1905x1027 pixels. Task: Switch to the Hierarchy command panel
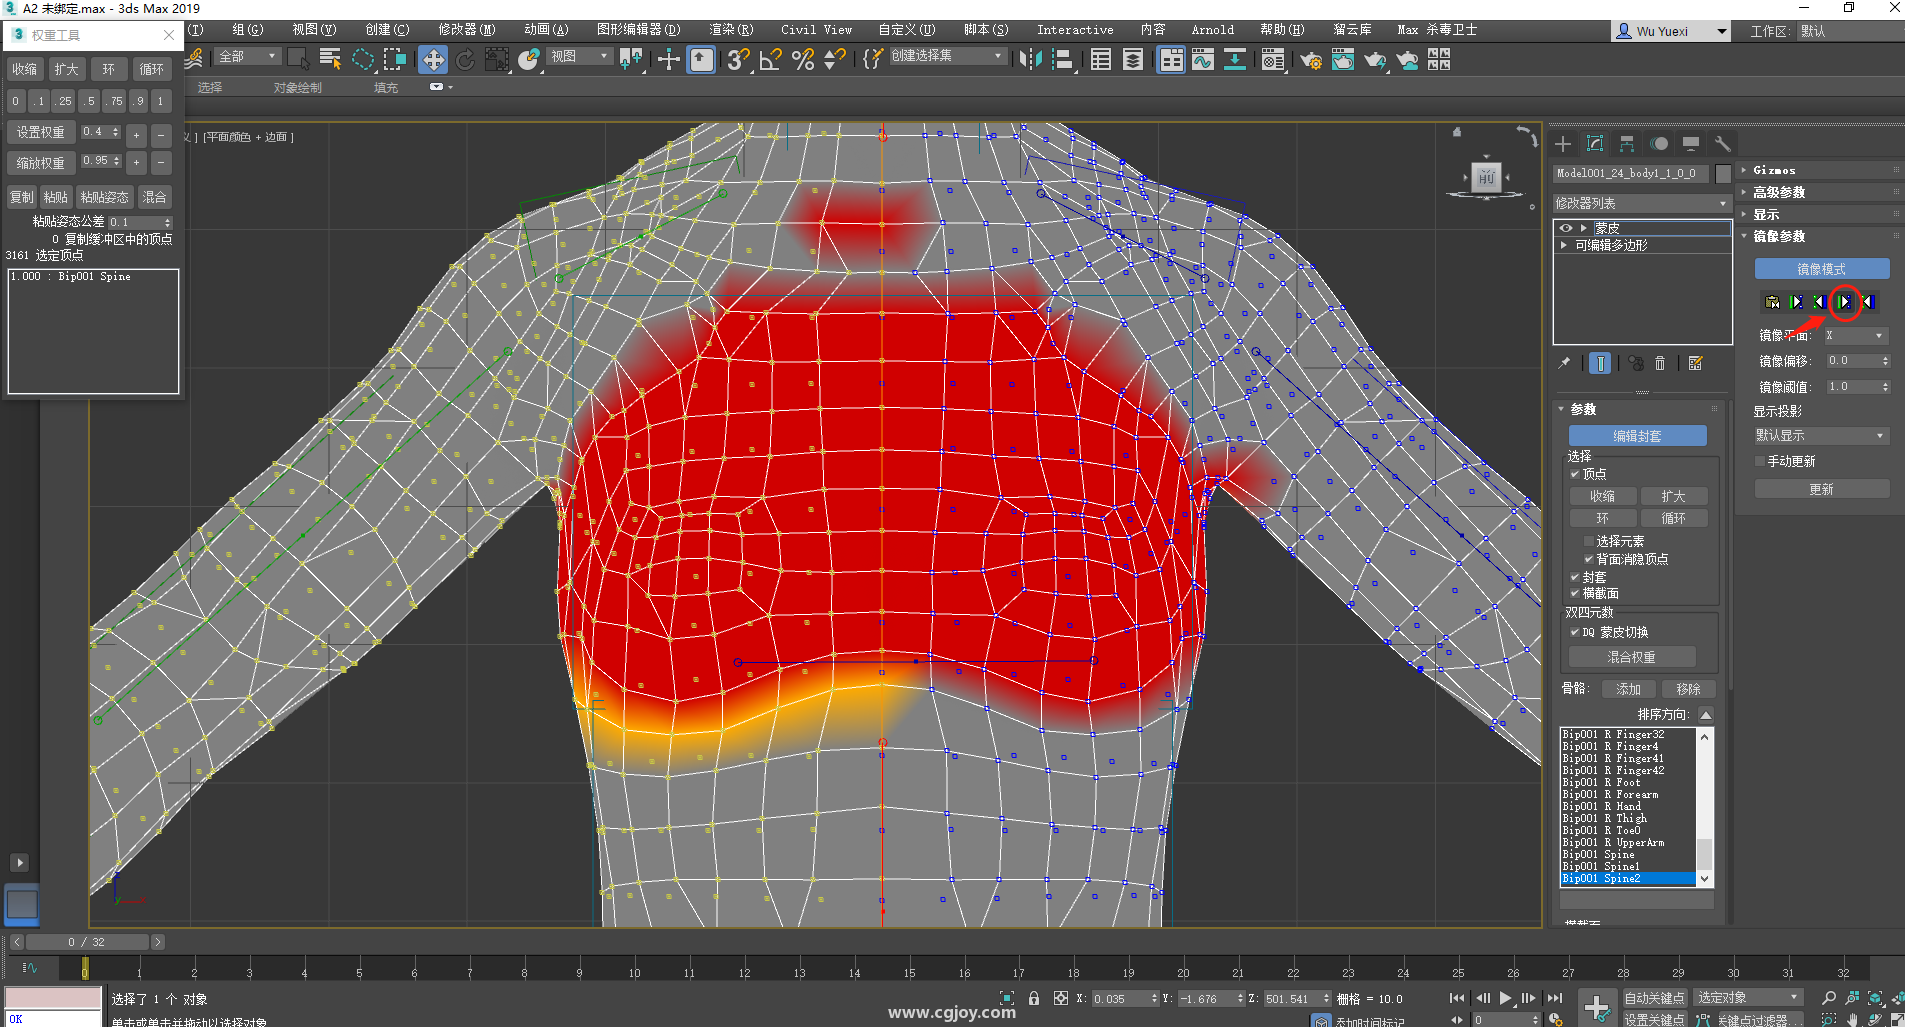click(1627, 144)
